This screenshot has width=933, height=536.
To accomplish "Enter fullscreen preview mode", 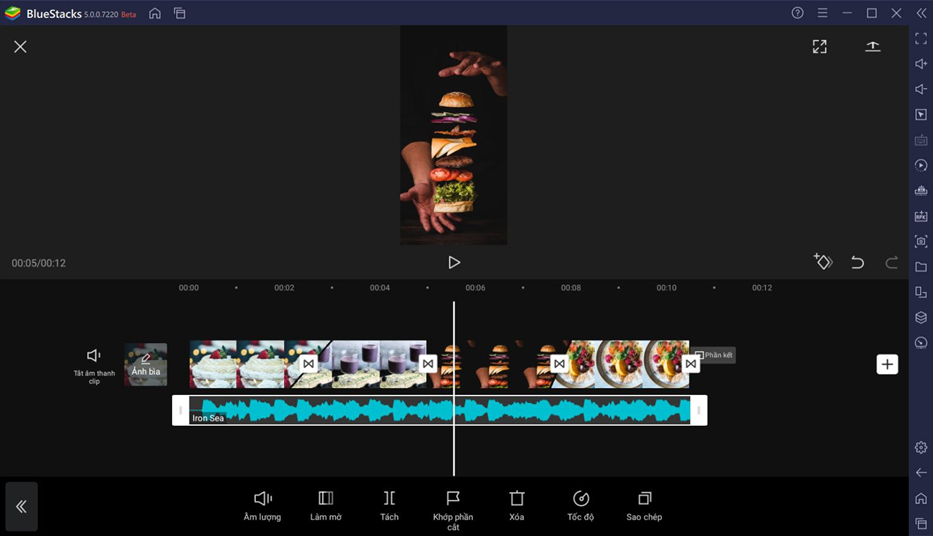I will (x=819, y=46).
